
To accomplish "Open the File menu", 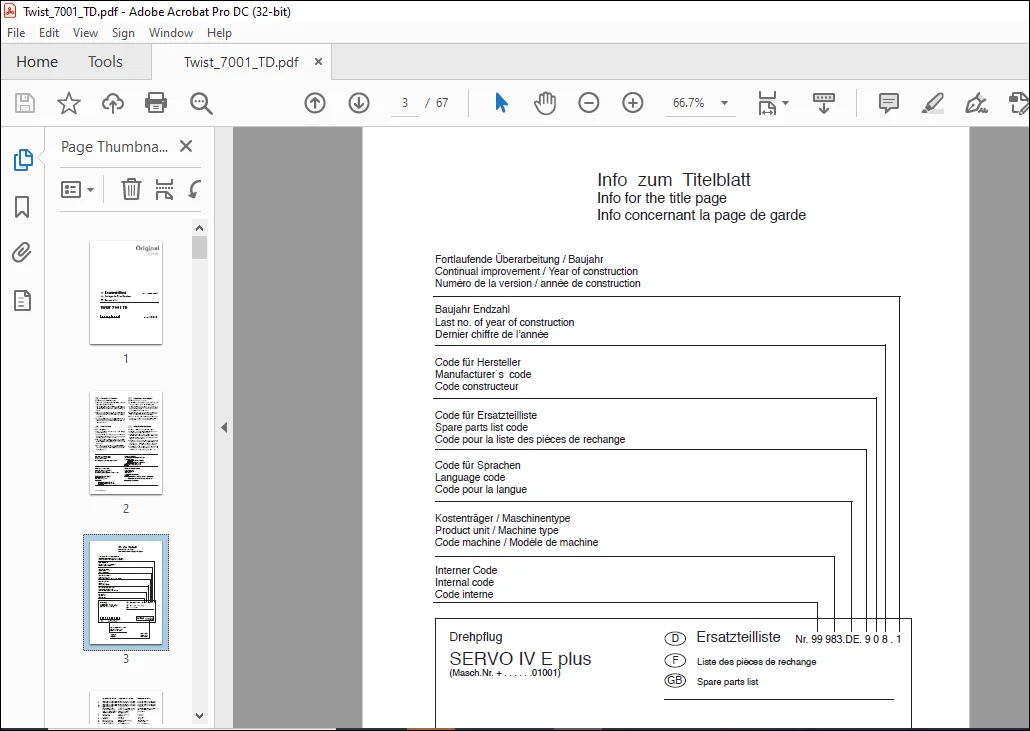I will tap(16, 33).
